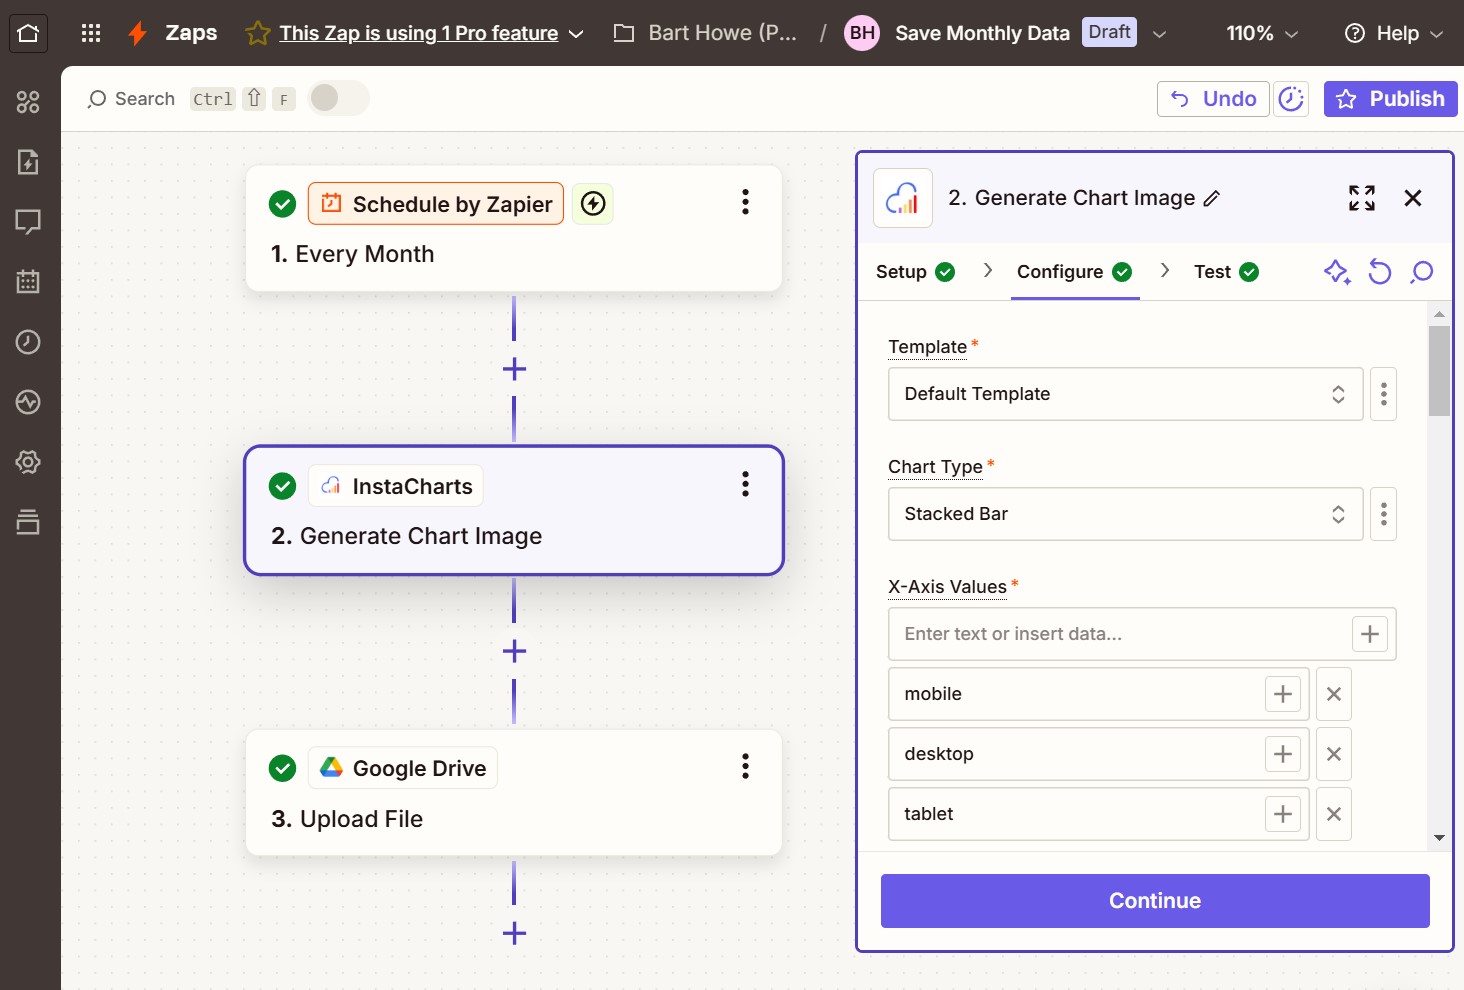The height and width of the screenshot is (990, 1464).
Task: Open the comments icon in sidebar
Action: click(x=28, y=222)
